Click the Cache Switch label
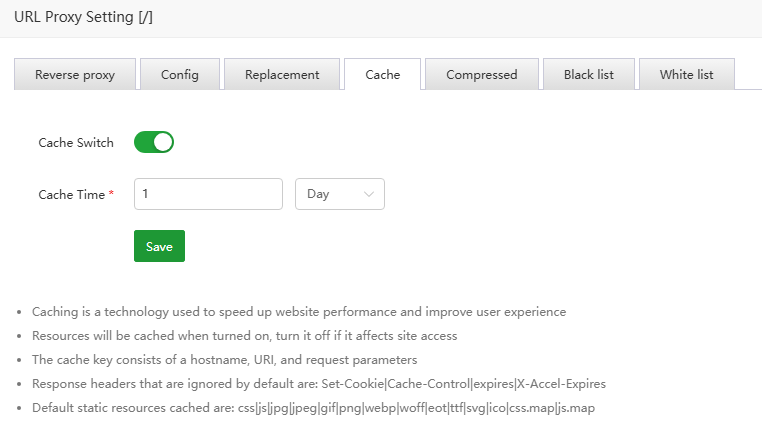 pyautogui.click(x=76, y=143)
